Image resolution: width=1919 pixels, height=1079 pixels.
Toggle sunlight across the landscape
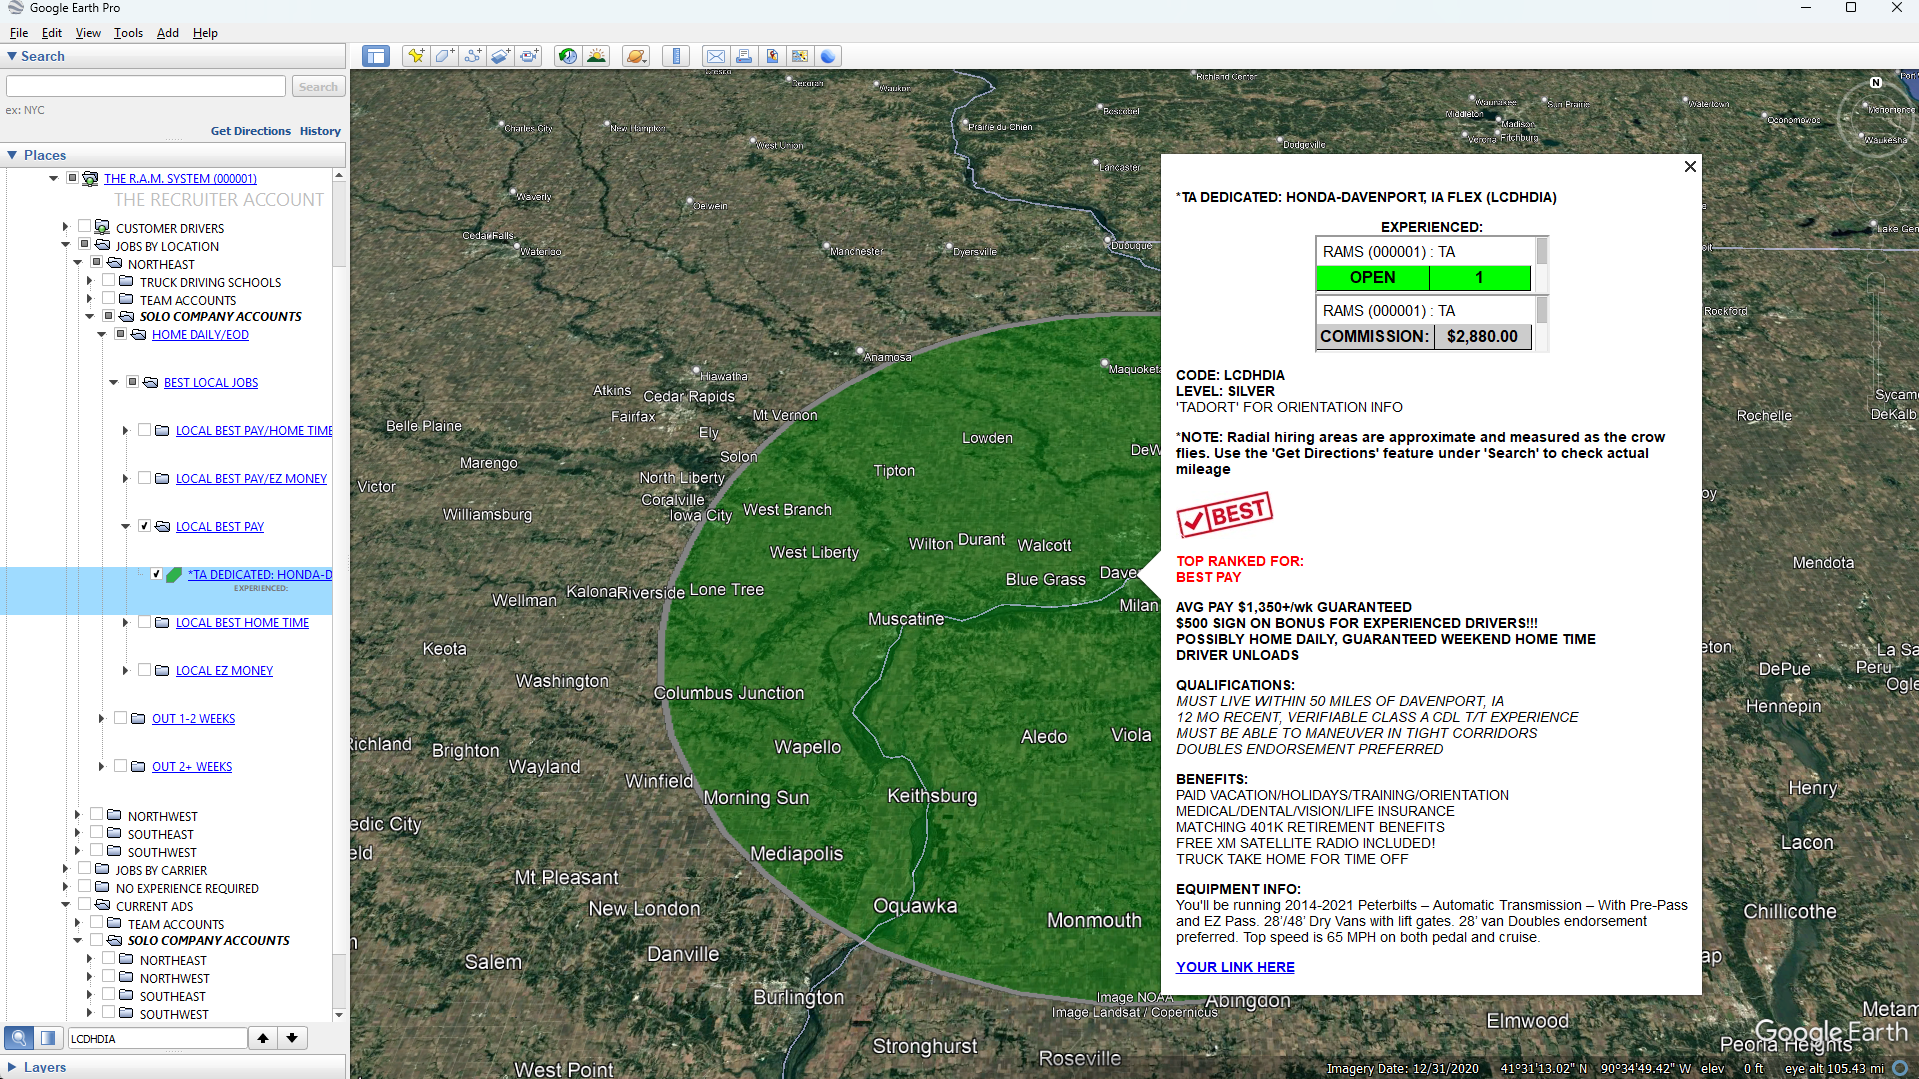coord(596,56)
